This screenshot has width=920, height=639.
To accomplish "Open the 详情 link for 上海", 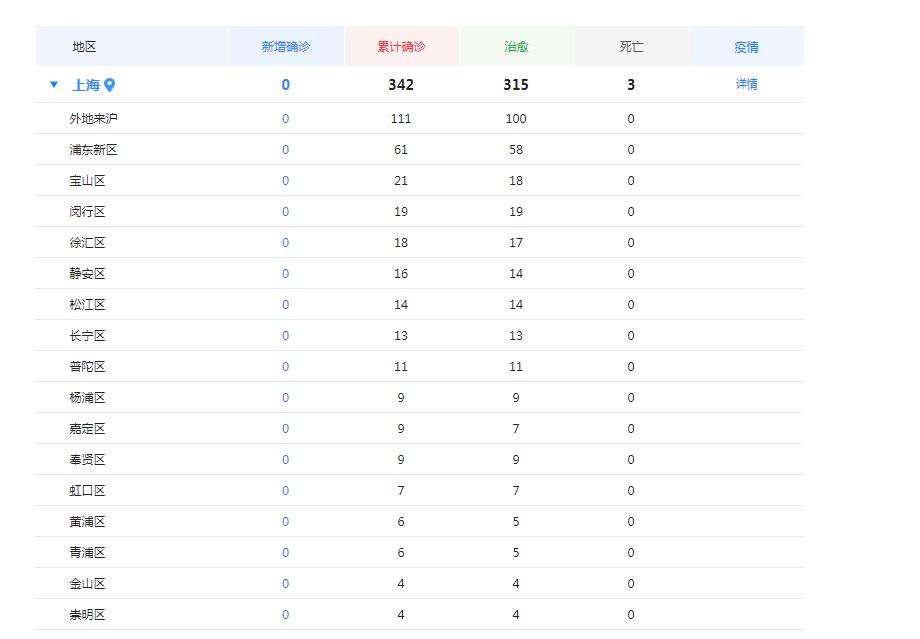I will pos(746,84).
